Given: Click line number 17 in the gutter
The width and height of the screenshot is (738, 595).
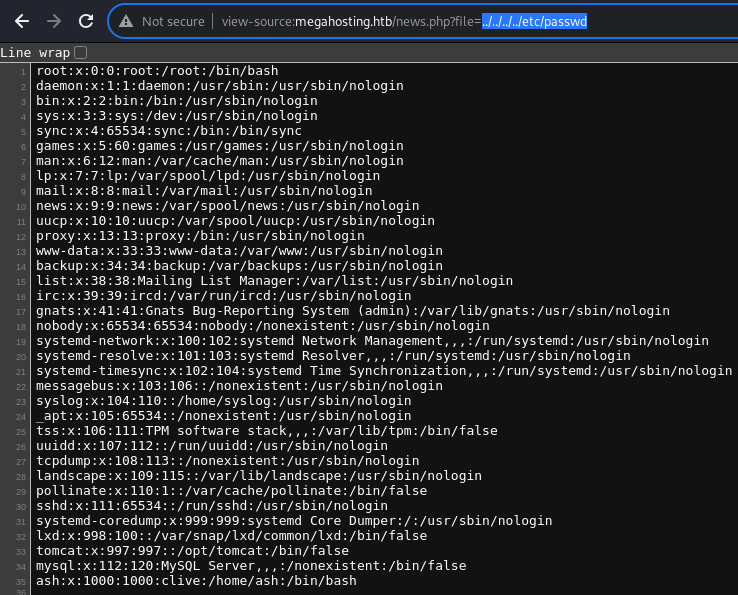Looking at the screenshot, I should coord(21,312).
